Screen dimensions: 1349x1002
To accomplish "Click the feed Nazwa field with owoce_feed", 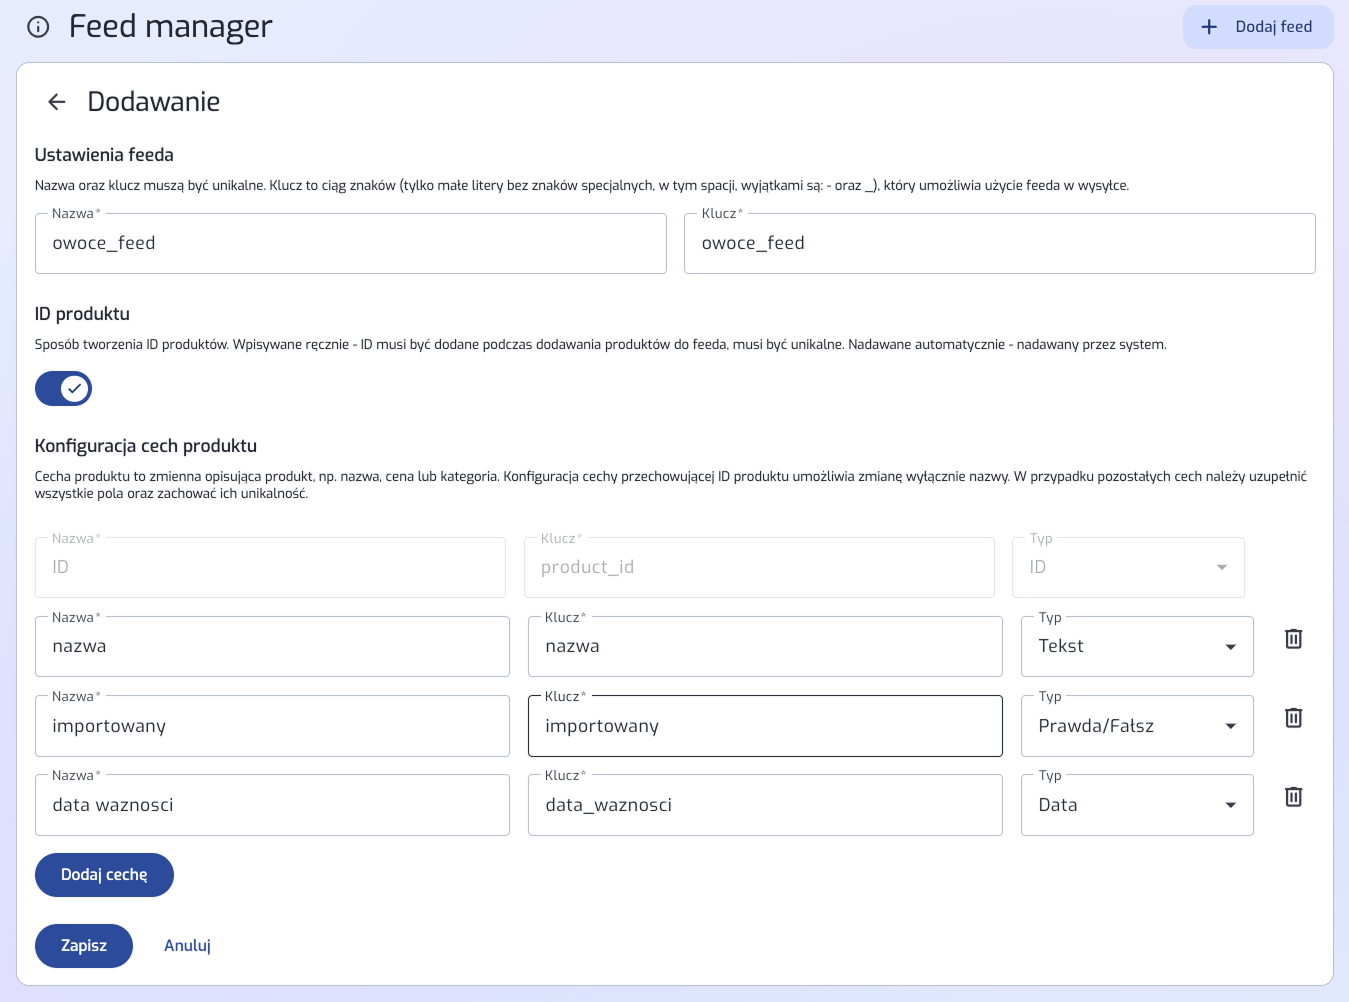I will click(x=350, y=244).
